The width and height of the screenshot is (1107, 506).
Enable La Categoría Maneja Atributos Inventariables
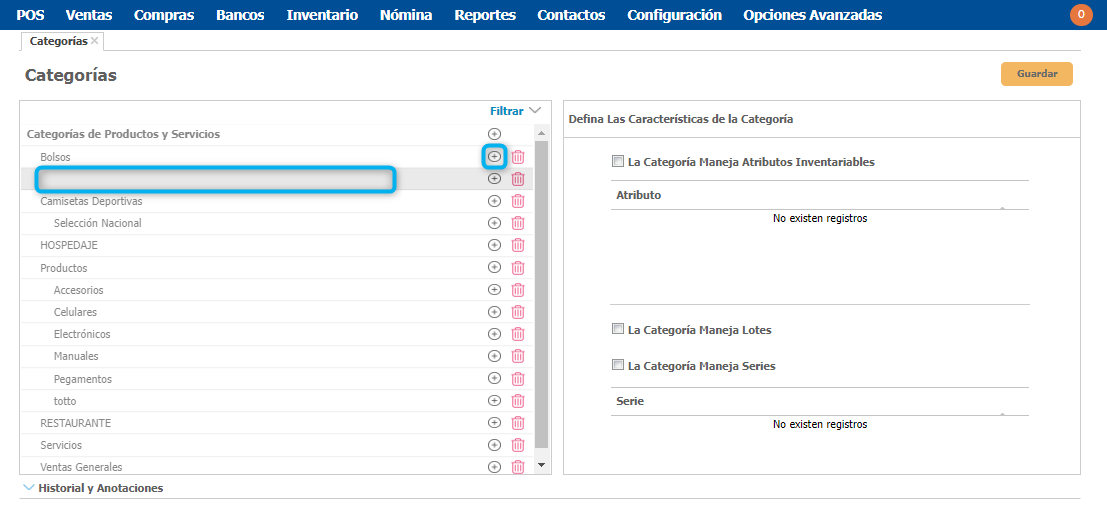point(618,161)
